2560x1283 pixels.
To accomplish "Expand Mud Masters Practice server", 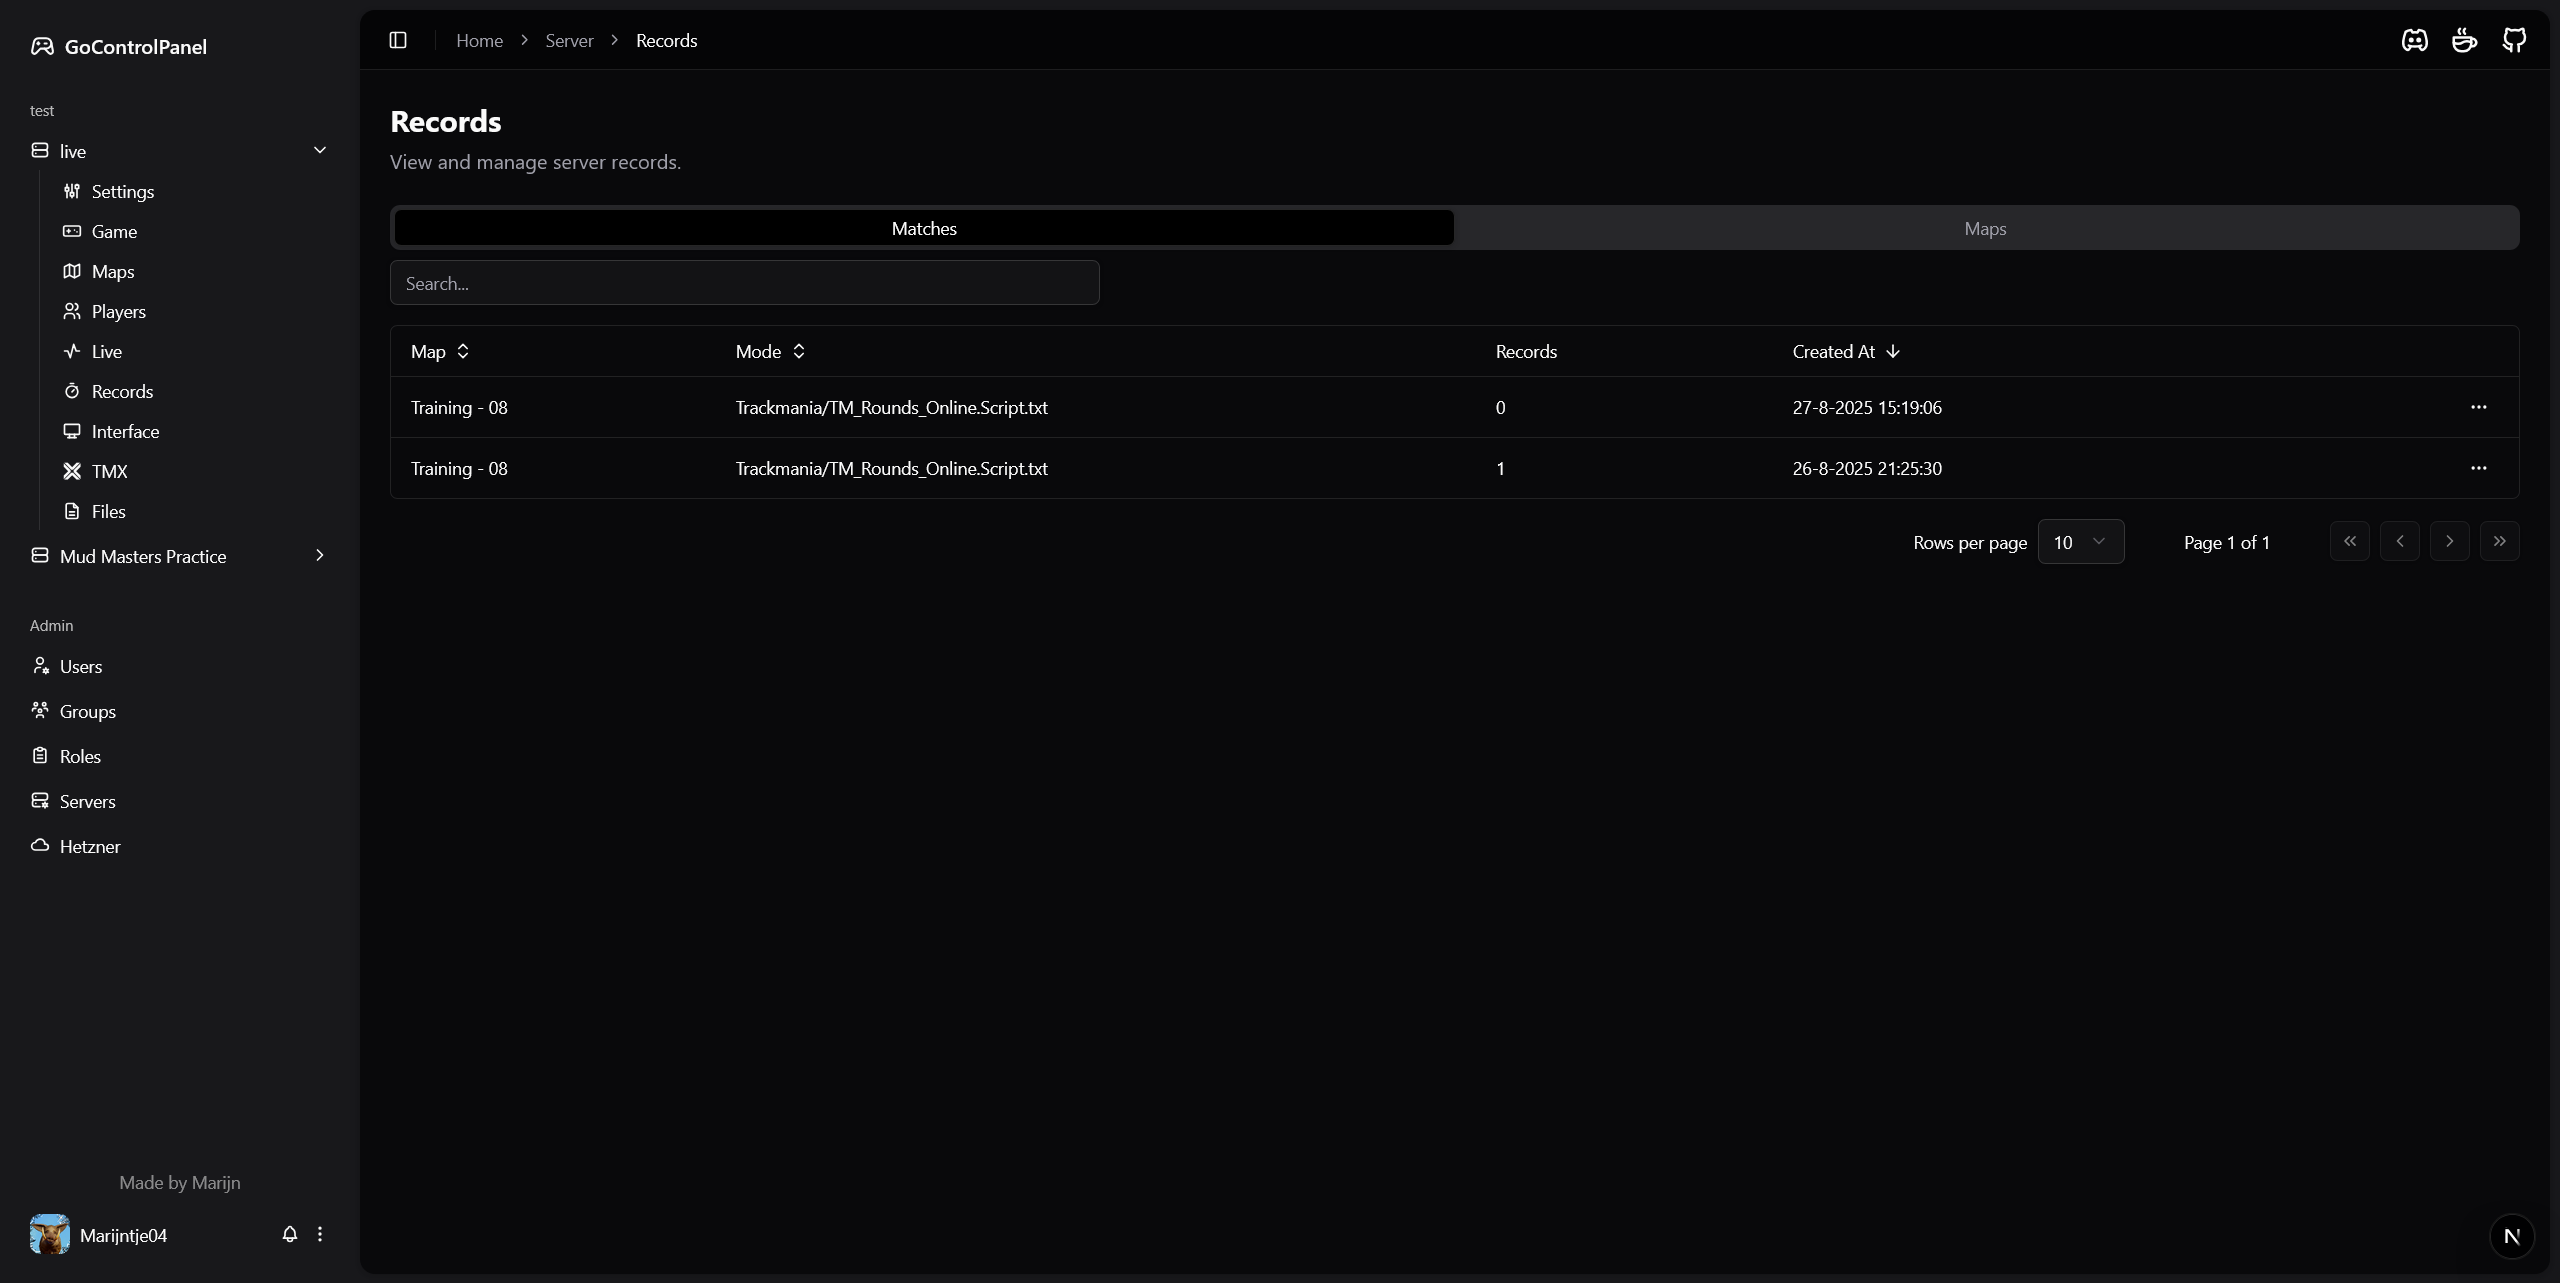I will coord(320,555).
